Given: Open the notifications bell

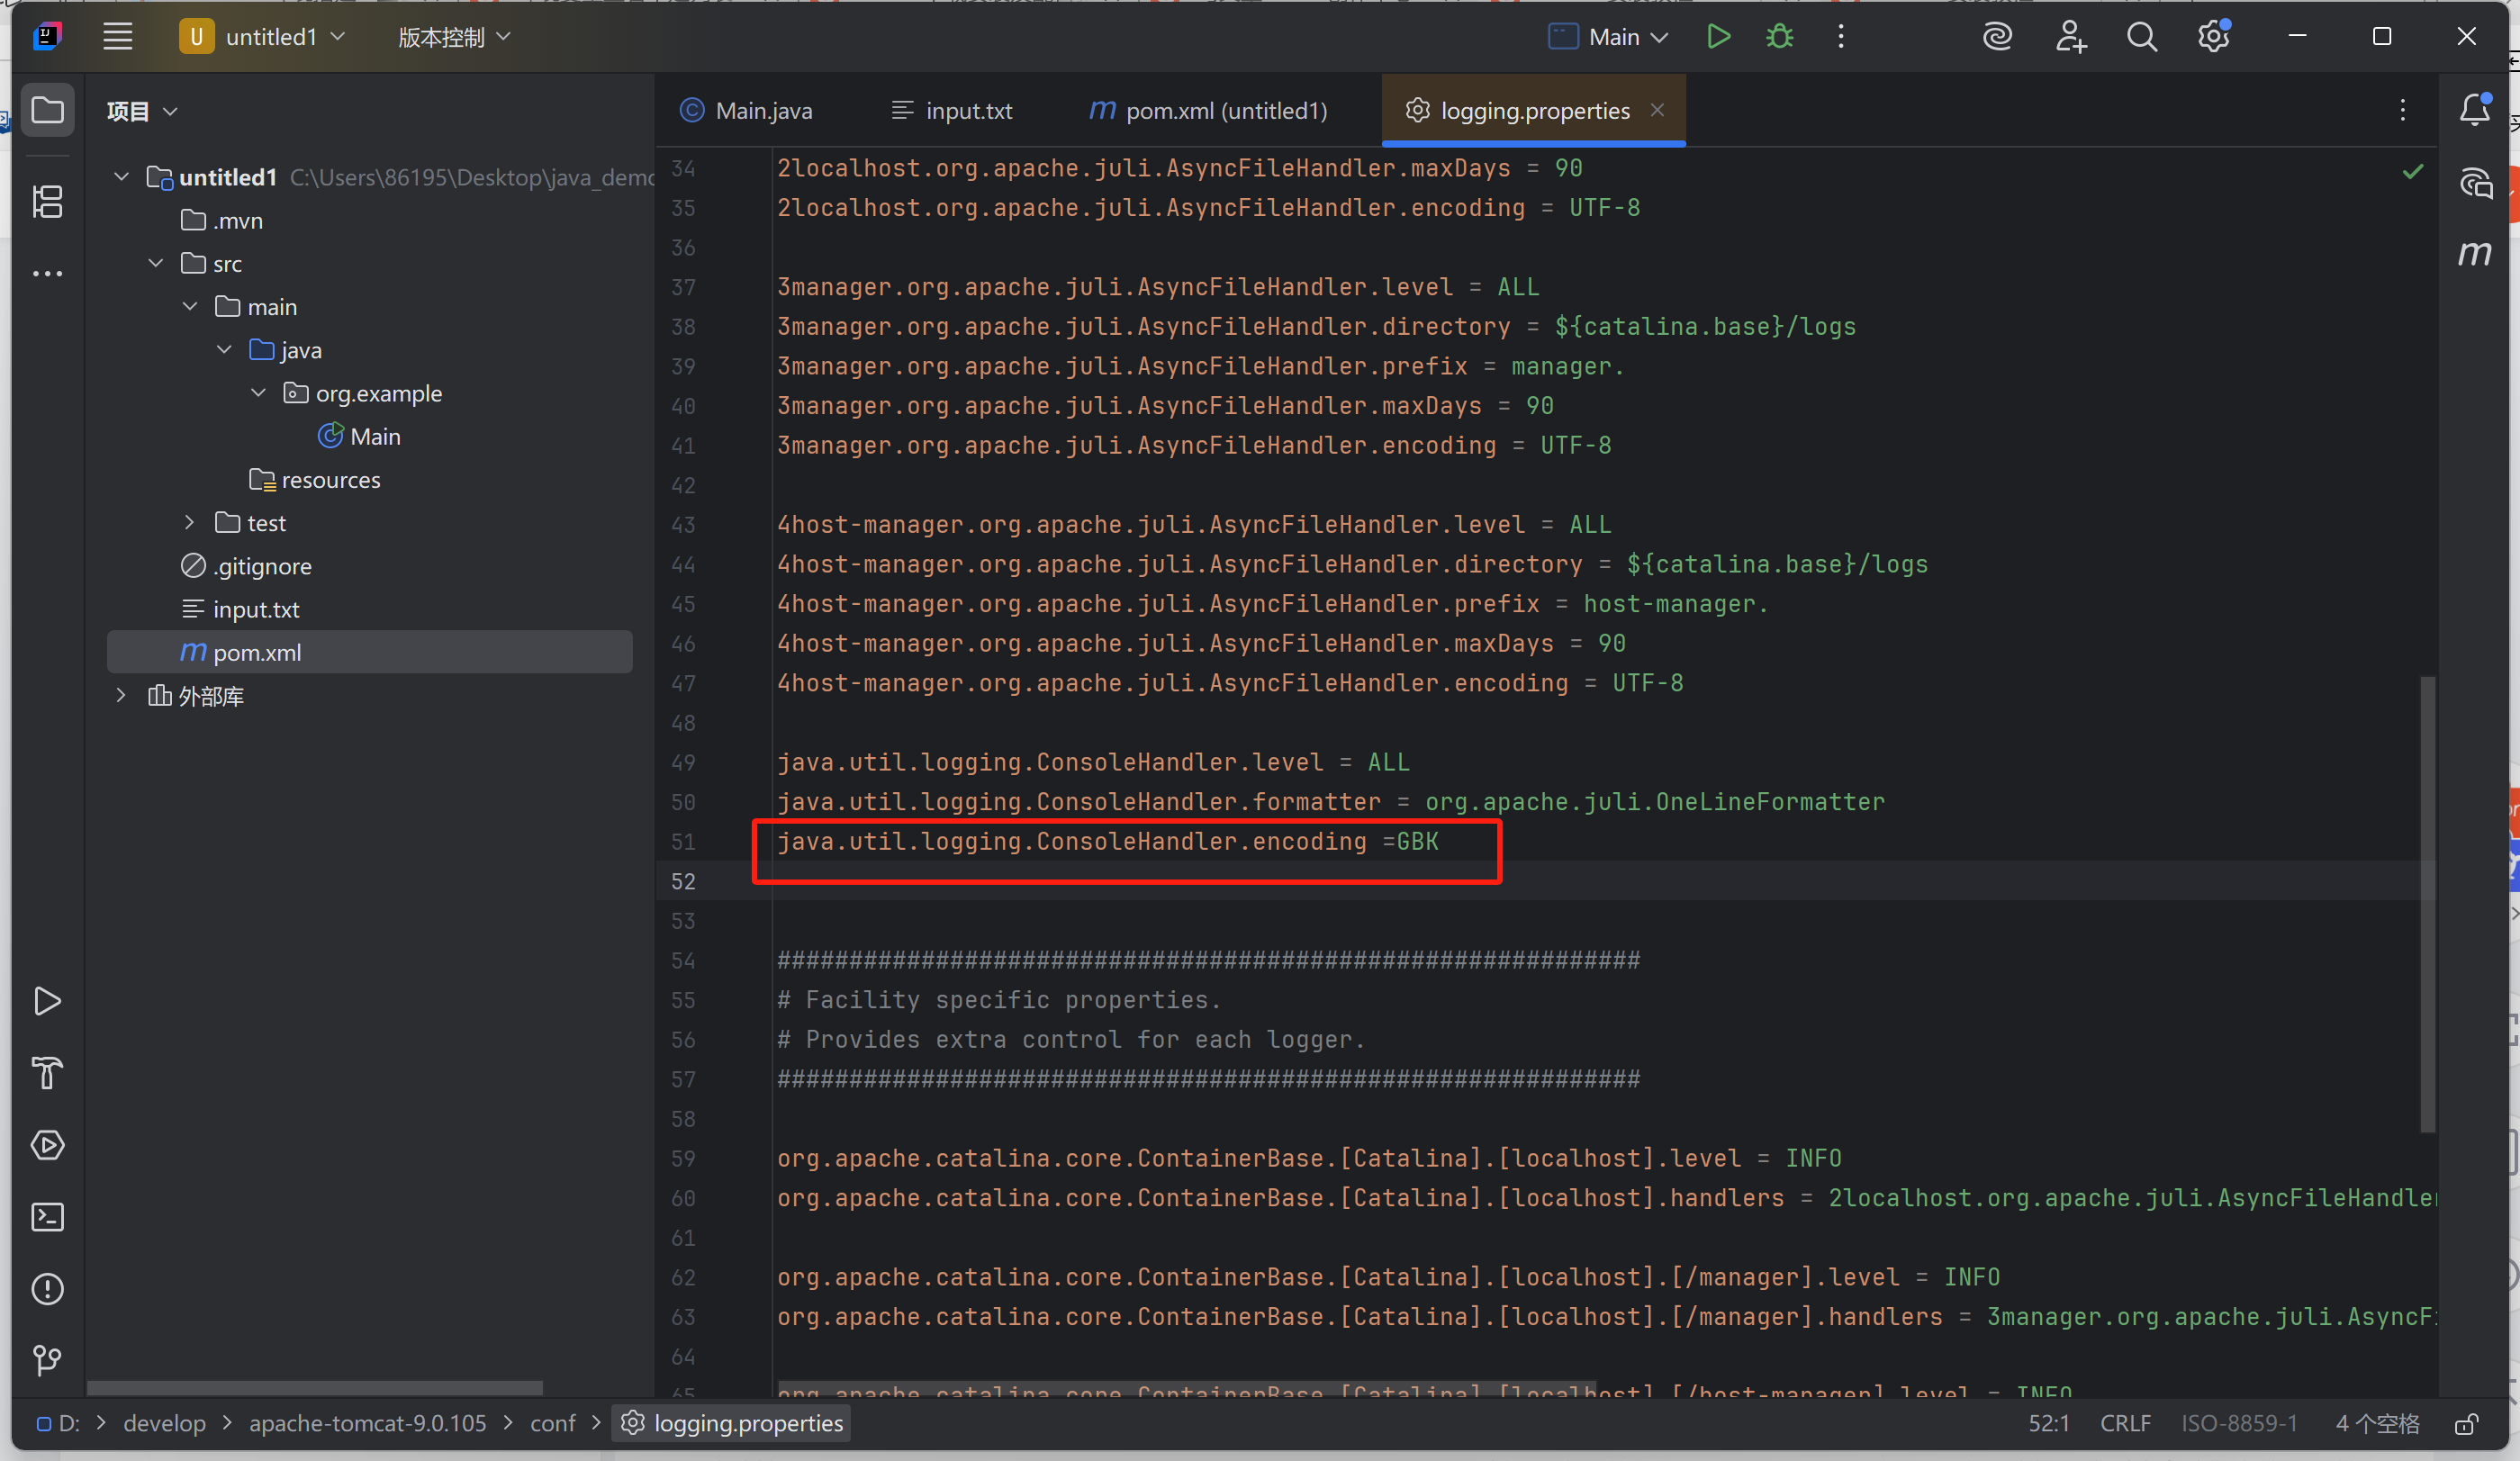Looking at the screenshot, I should pos(2475,110).
